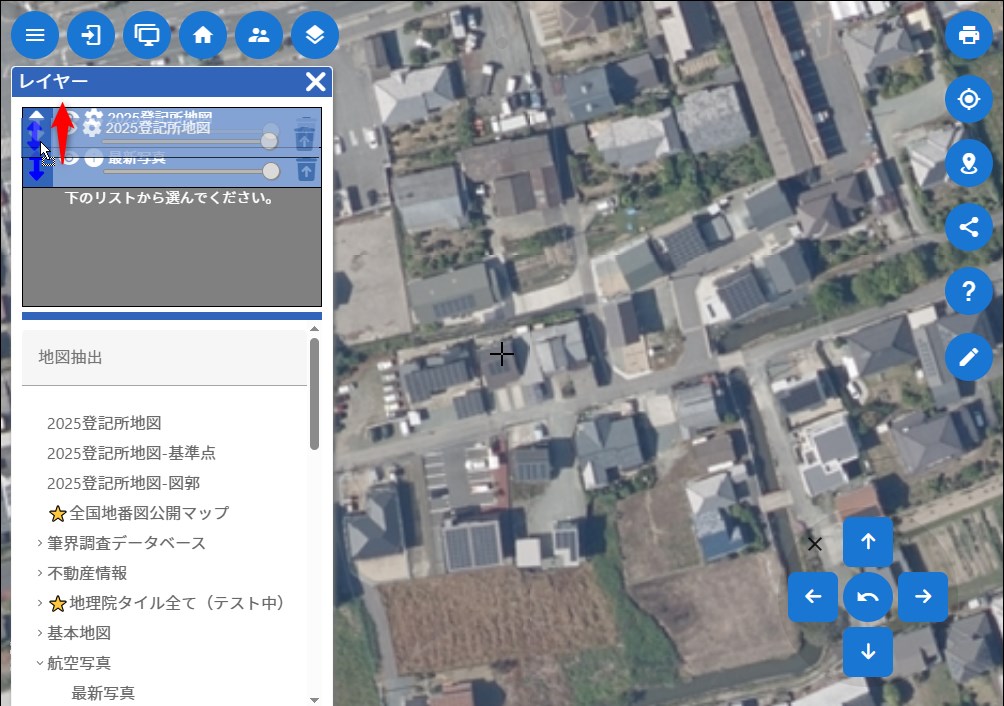Collapse the 航空写真 group
This screenshot has width=1004, height=706.
pos(40,663)
